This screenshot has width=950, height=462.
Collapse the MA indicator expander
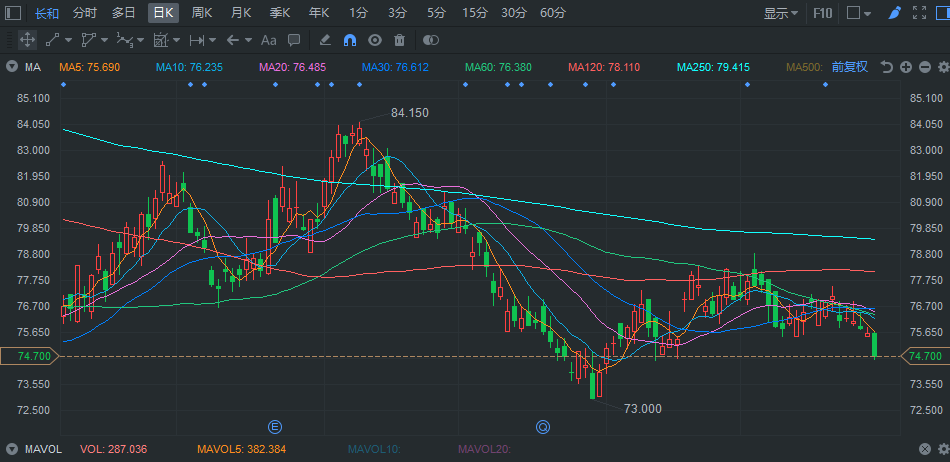12,67
